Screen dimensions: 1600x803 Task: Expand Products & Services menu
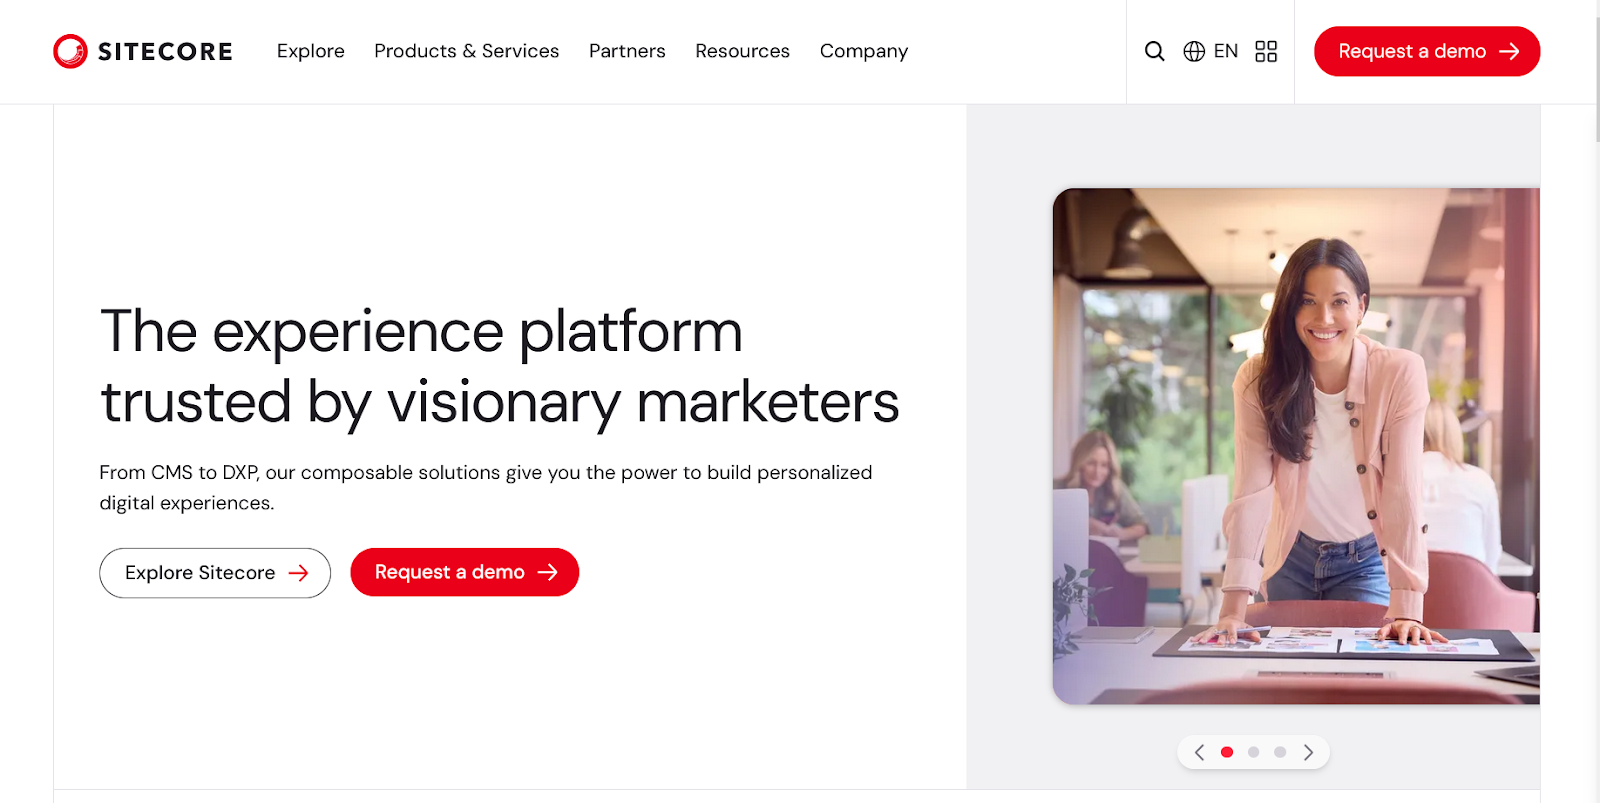coord(467,51)
